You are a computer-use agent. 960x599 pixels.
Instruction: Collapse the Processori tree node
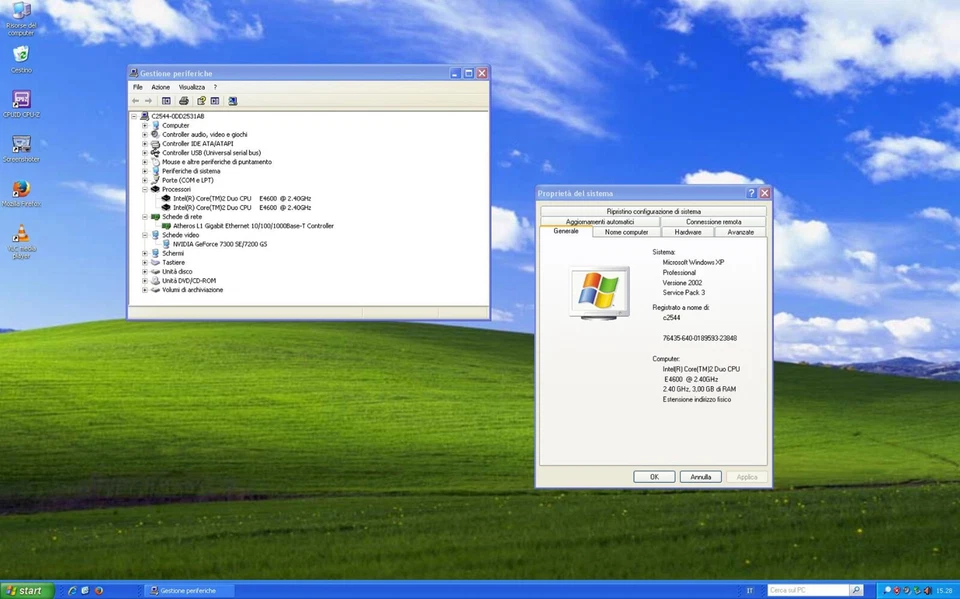[x=144, y=189]
